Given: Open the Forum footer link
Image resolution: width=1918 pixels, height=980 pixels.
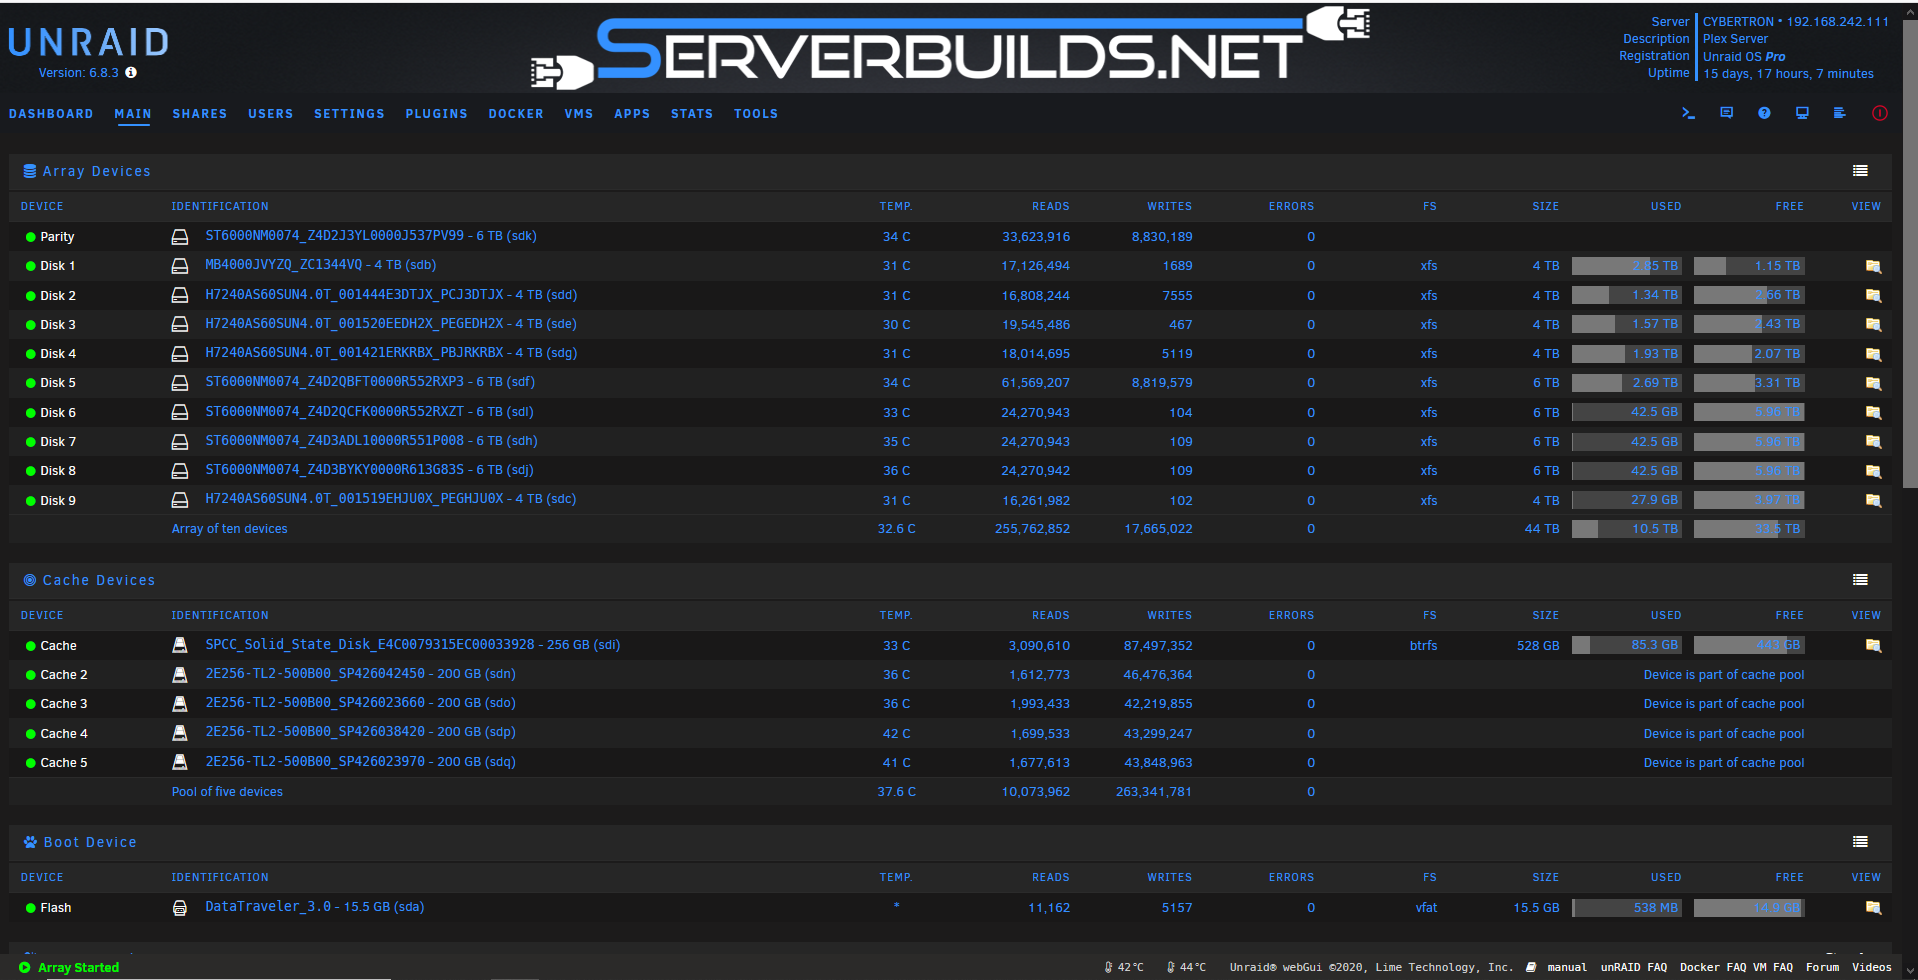Looking at the screenshot, I should tap(1822, 967).
